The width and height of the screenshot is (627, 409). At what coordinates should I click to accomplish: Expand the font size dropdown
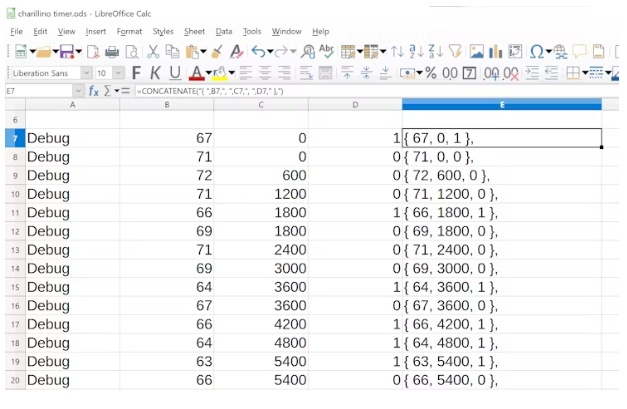tap(116, 72)
